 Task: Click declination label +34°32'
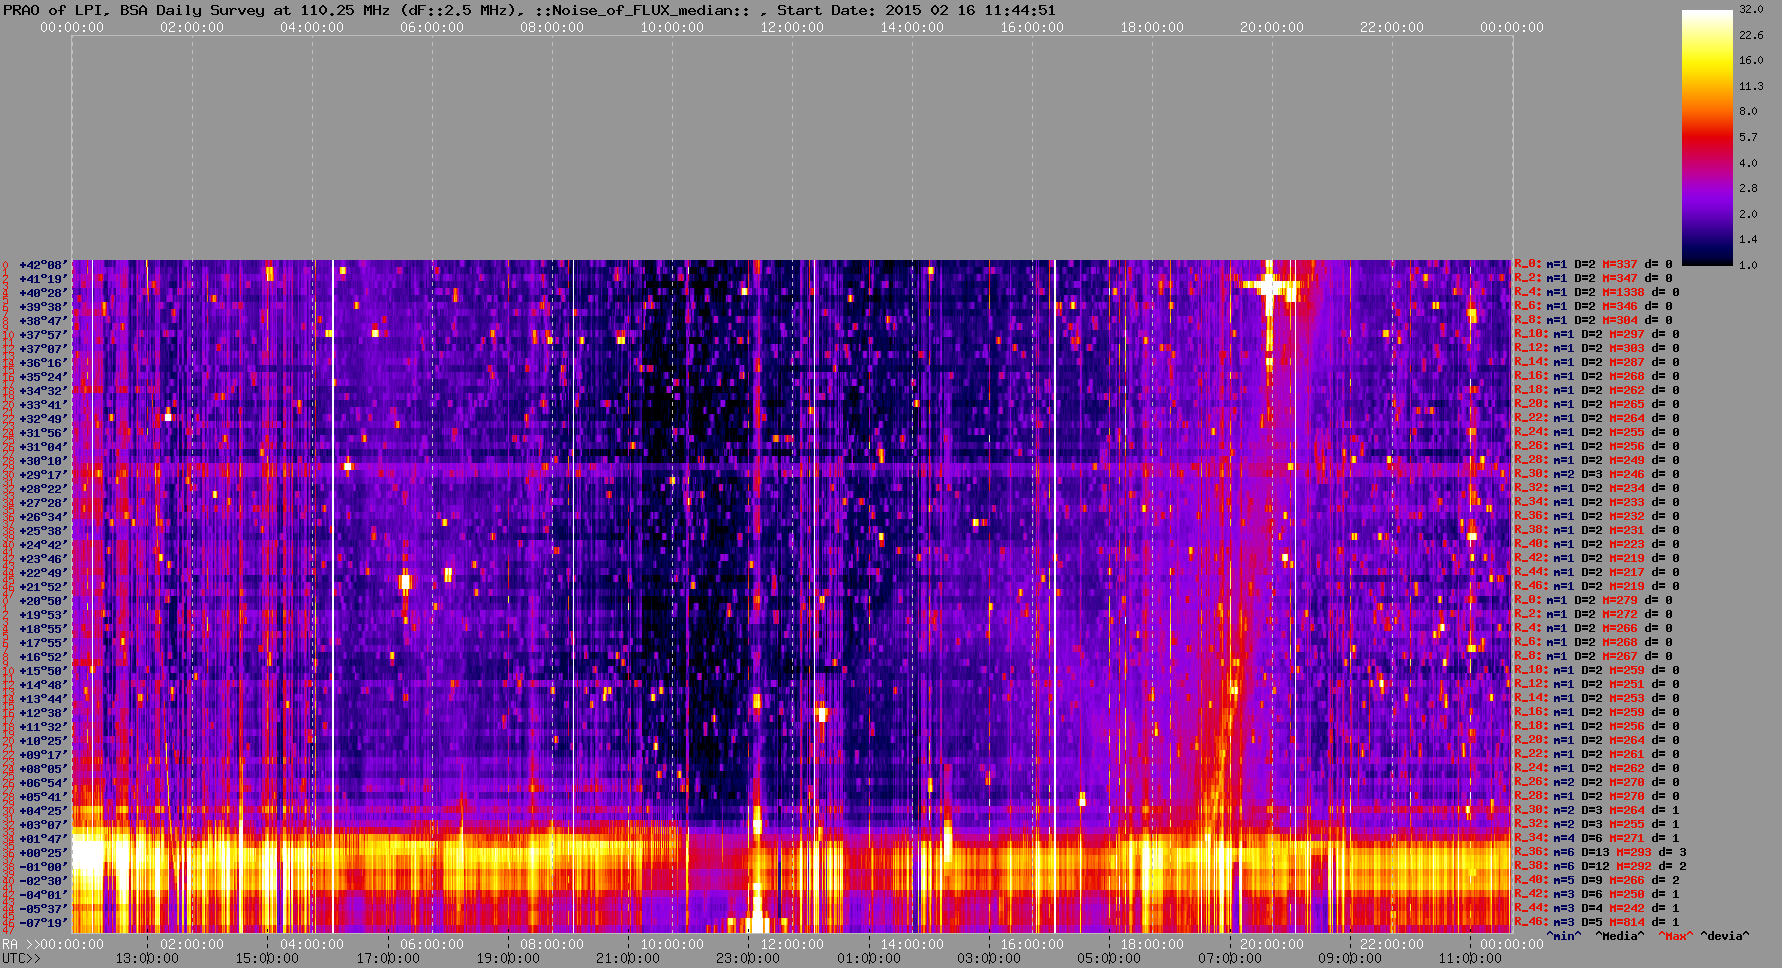coord(43,391)
